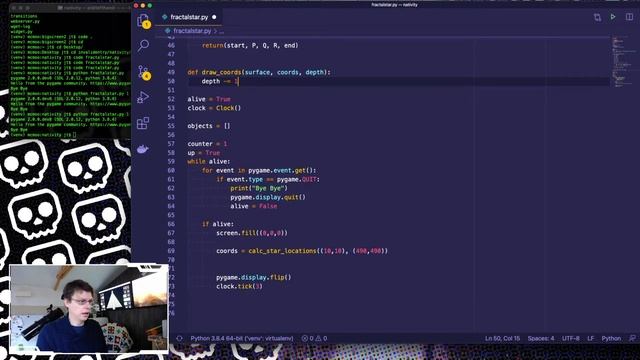Open the Docker whale view
Screen dimensions: 640x360
click(142, 149)
